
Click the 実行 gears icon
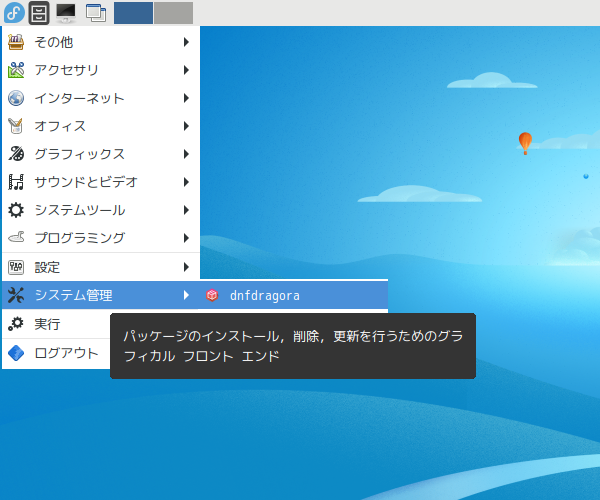[x=16, y=324]
